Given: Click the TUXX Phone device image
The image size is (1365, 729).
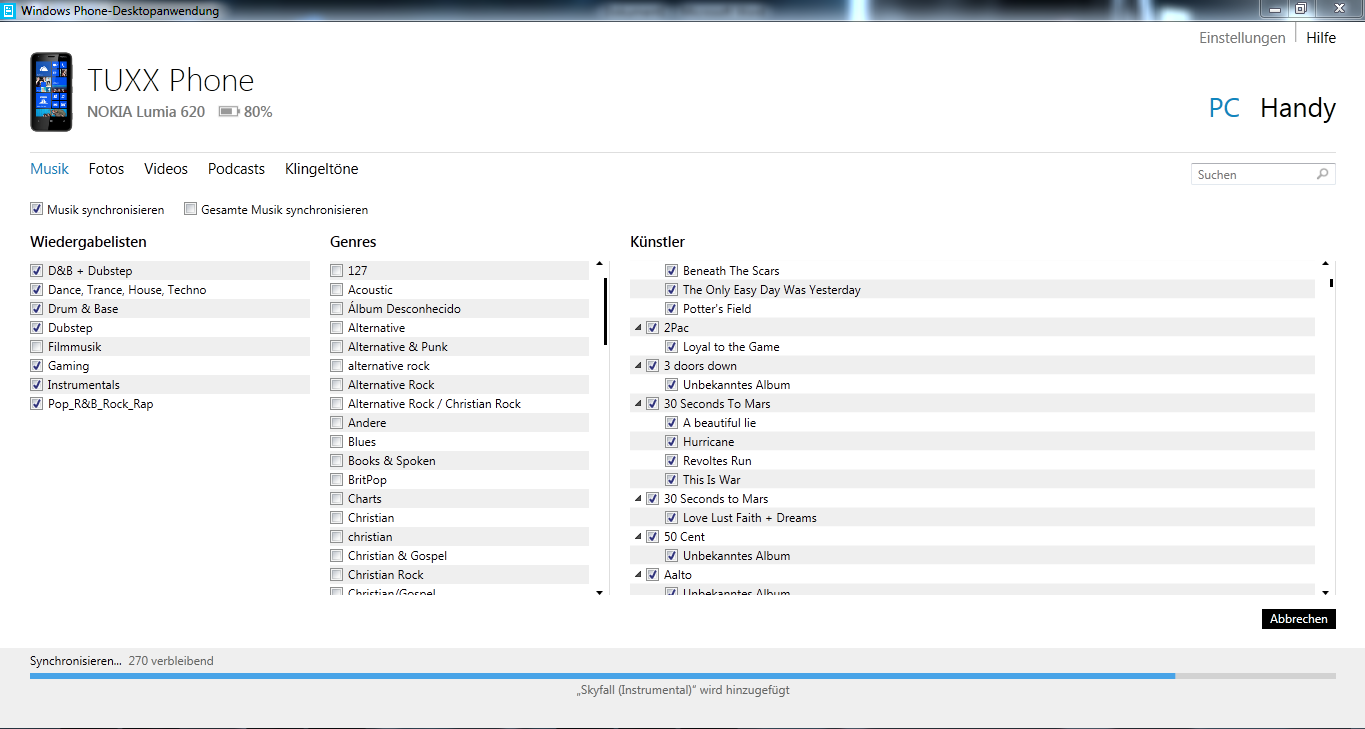Looking at the screenshot, I should click(x=51, y=92).
